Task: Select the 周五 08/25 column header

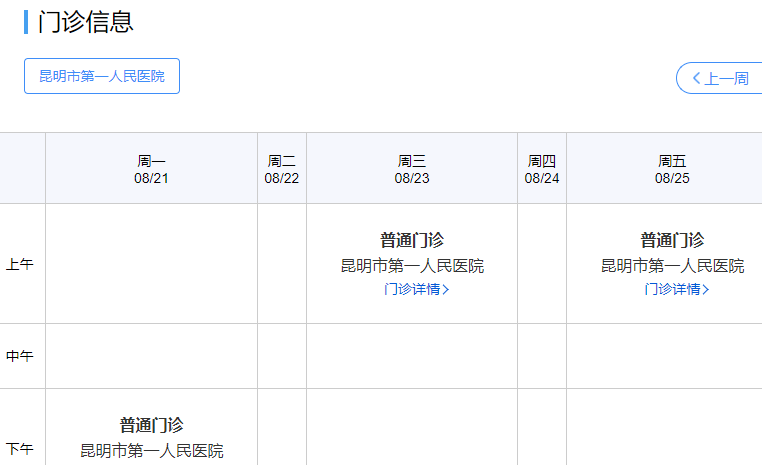Action: [672, 169]
